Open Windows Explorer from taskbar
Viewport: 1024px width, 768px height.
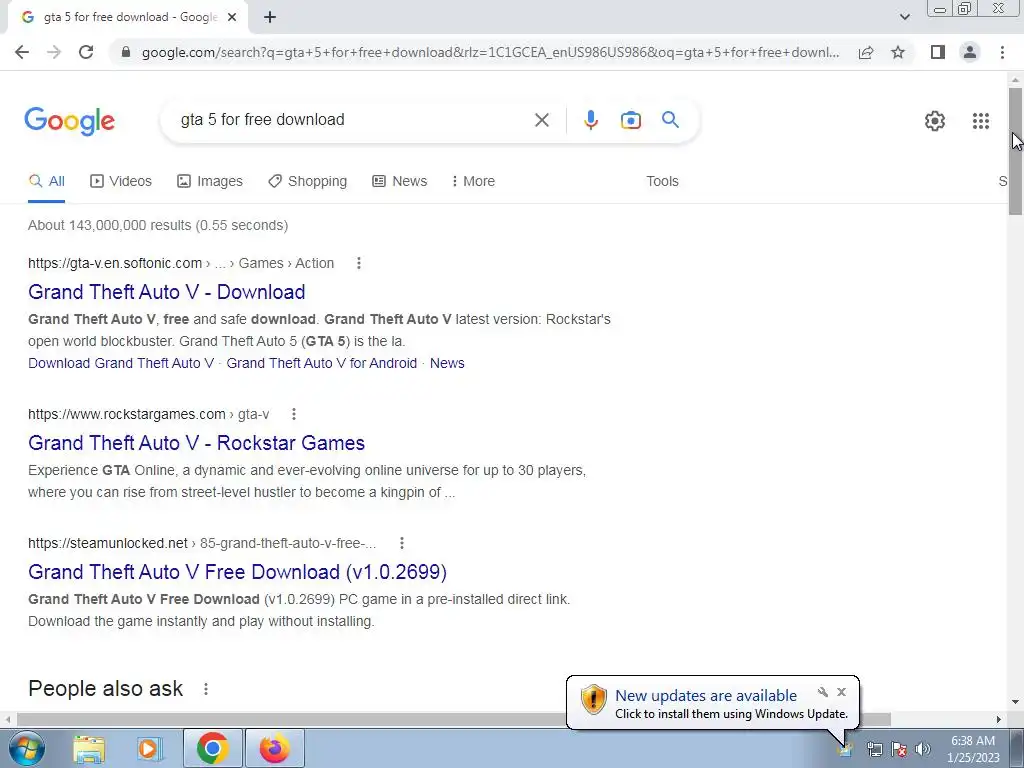pyautogui.click(x=89, y=748)
